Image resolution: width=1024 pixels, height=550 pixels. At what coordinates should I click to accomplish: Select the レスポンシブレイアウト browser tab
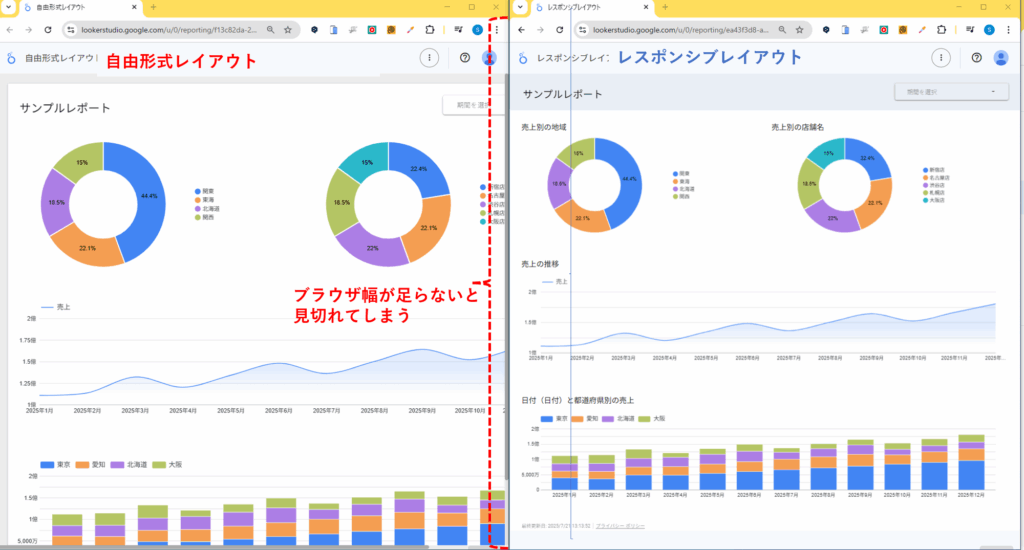[592, 7]
